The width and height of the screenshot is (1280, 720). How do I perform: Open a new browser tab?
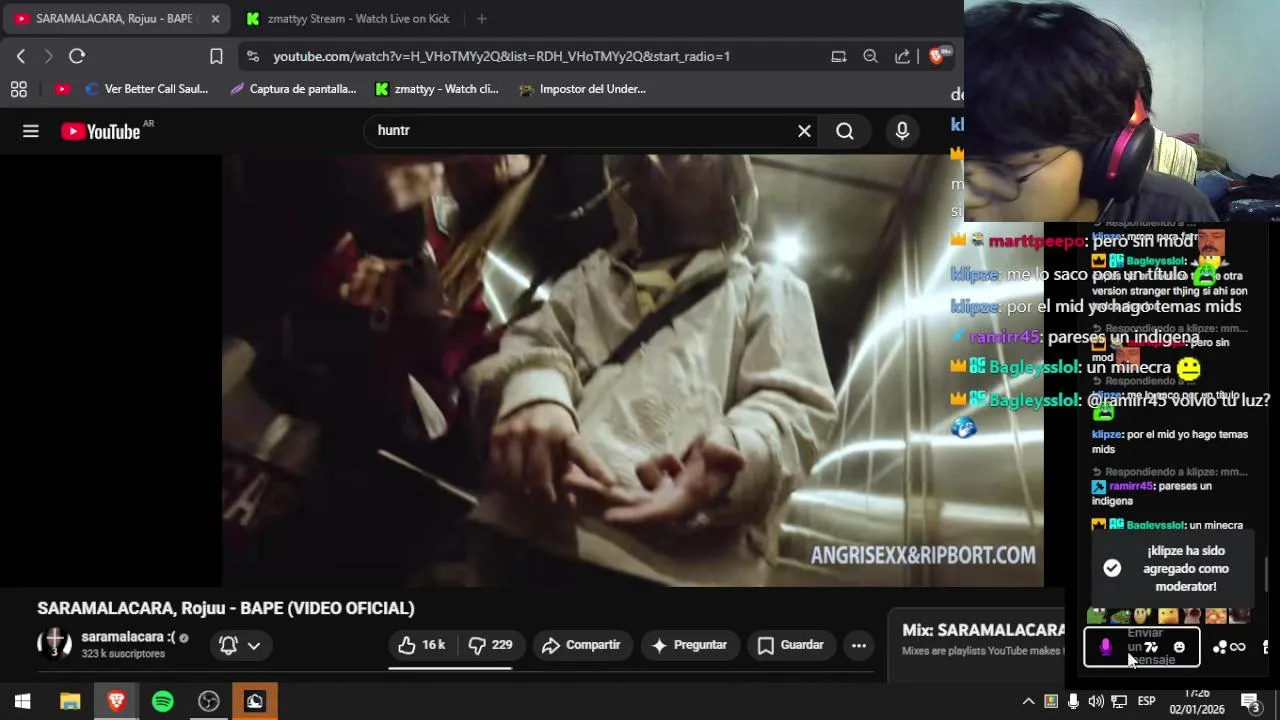(x=482, y=18)
